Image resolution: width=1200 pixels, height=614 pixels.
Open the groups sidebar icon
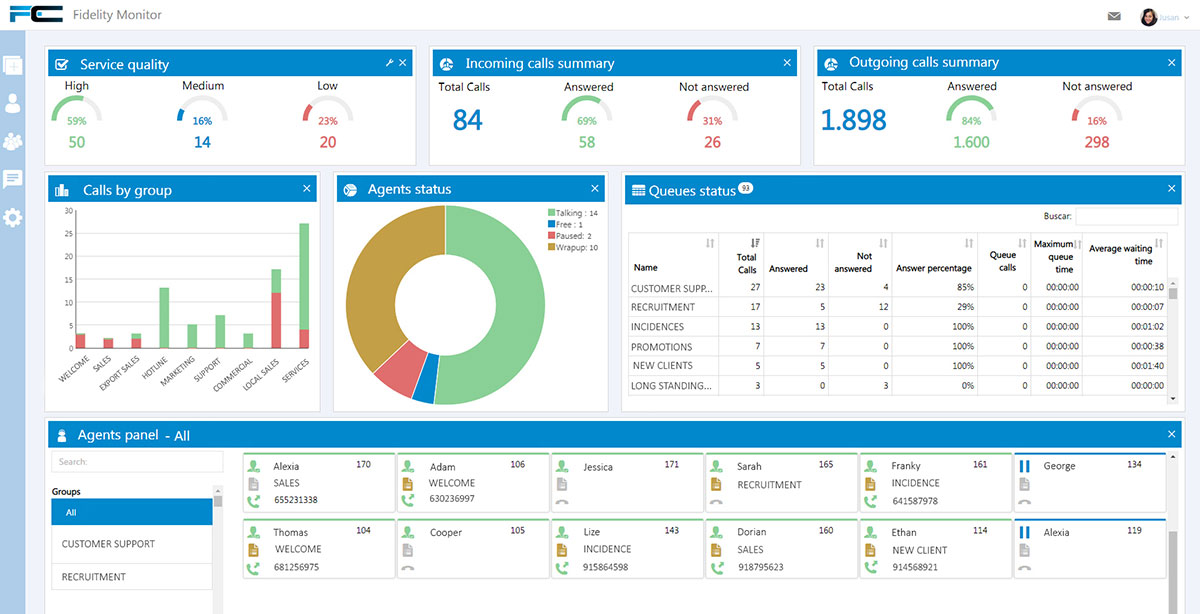(x=13, y=141)
